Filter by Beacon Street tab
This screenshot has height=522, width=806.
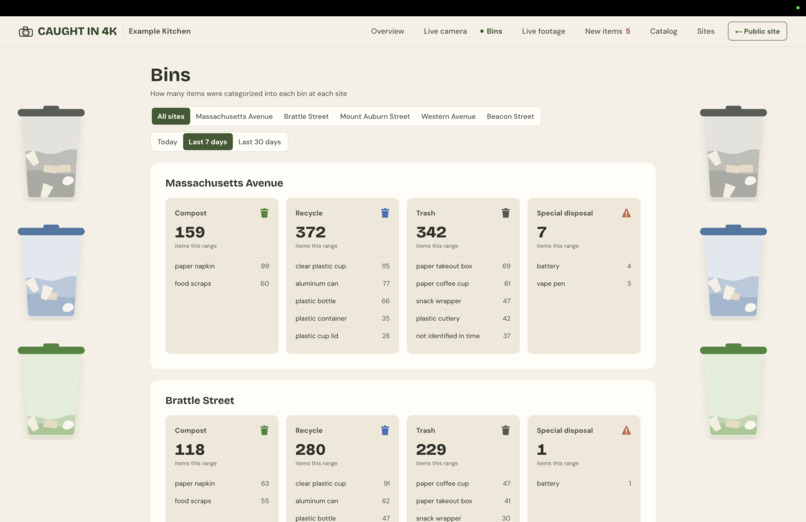[x=510, y=116]
